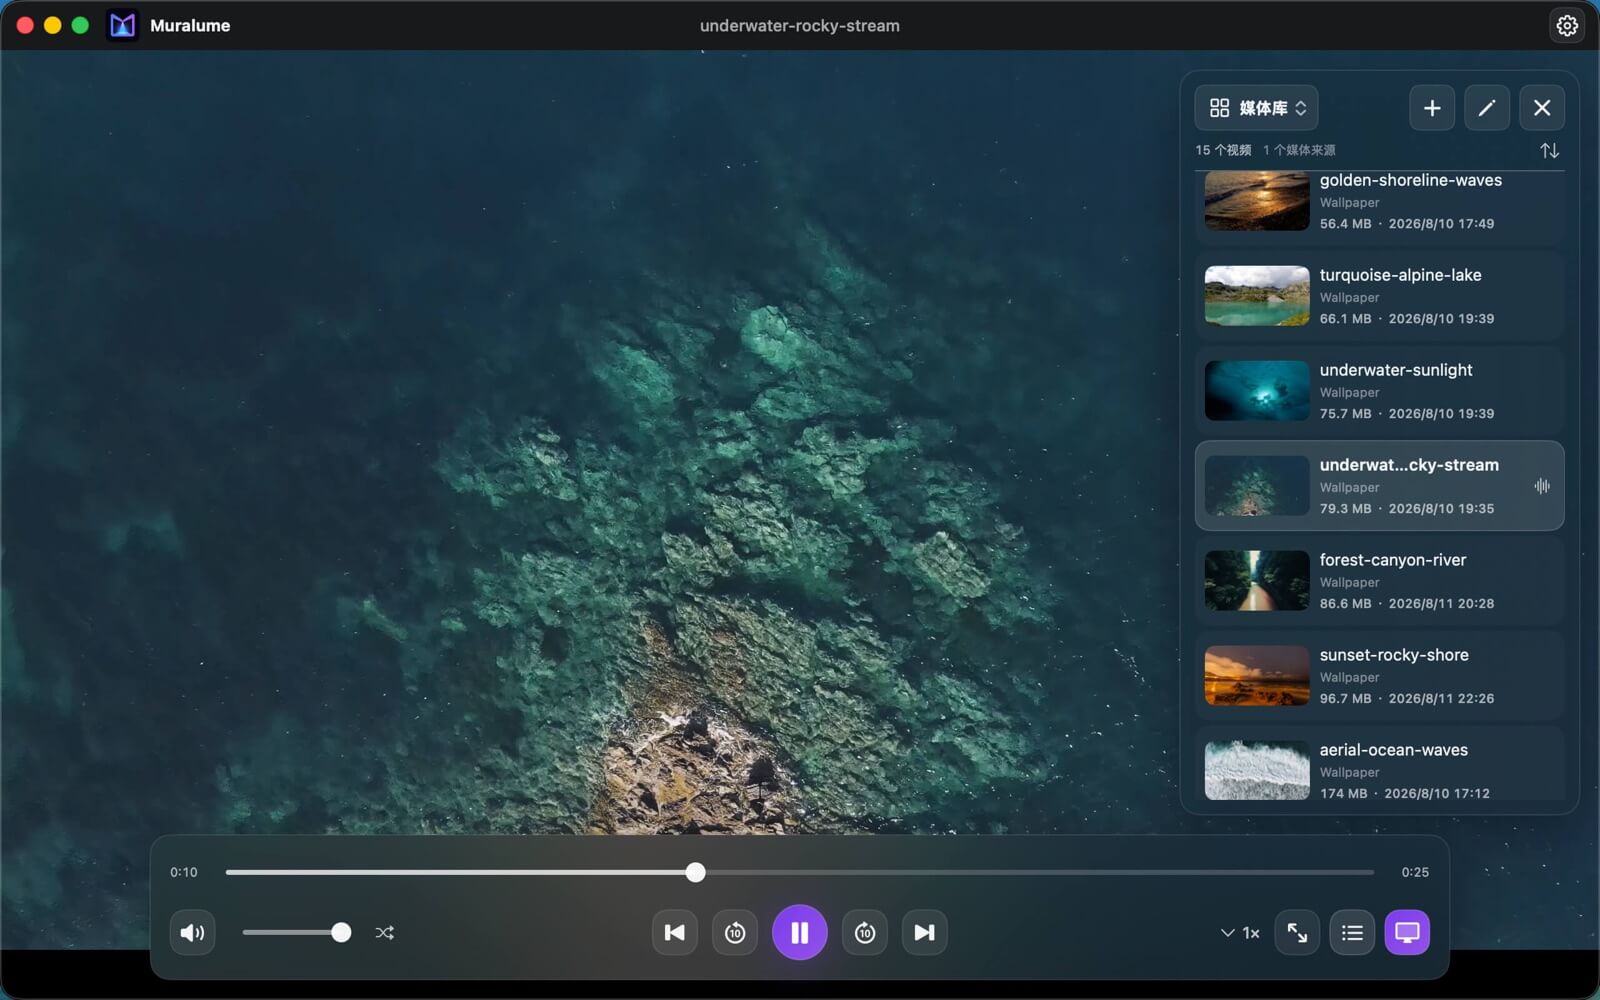This screenshot has width=1600, height=1000.
Task: Skip to the previous video
Action: [675, 933]
